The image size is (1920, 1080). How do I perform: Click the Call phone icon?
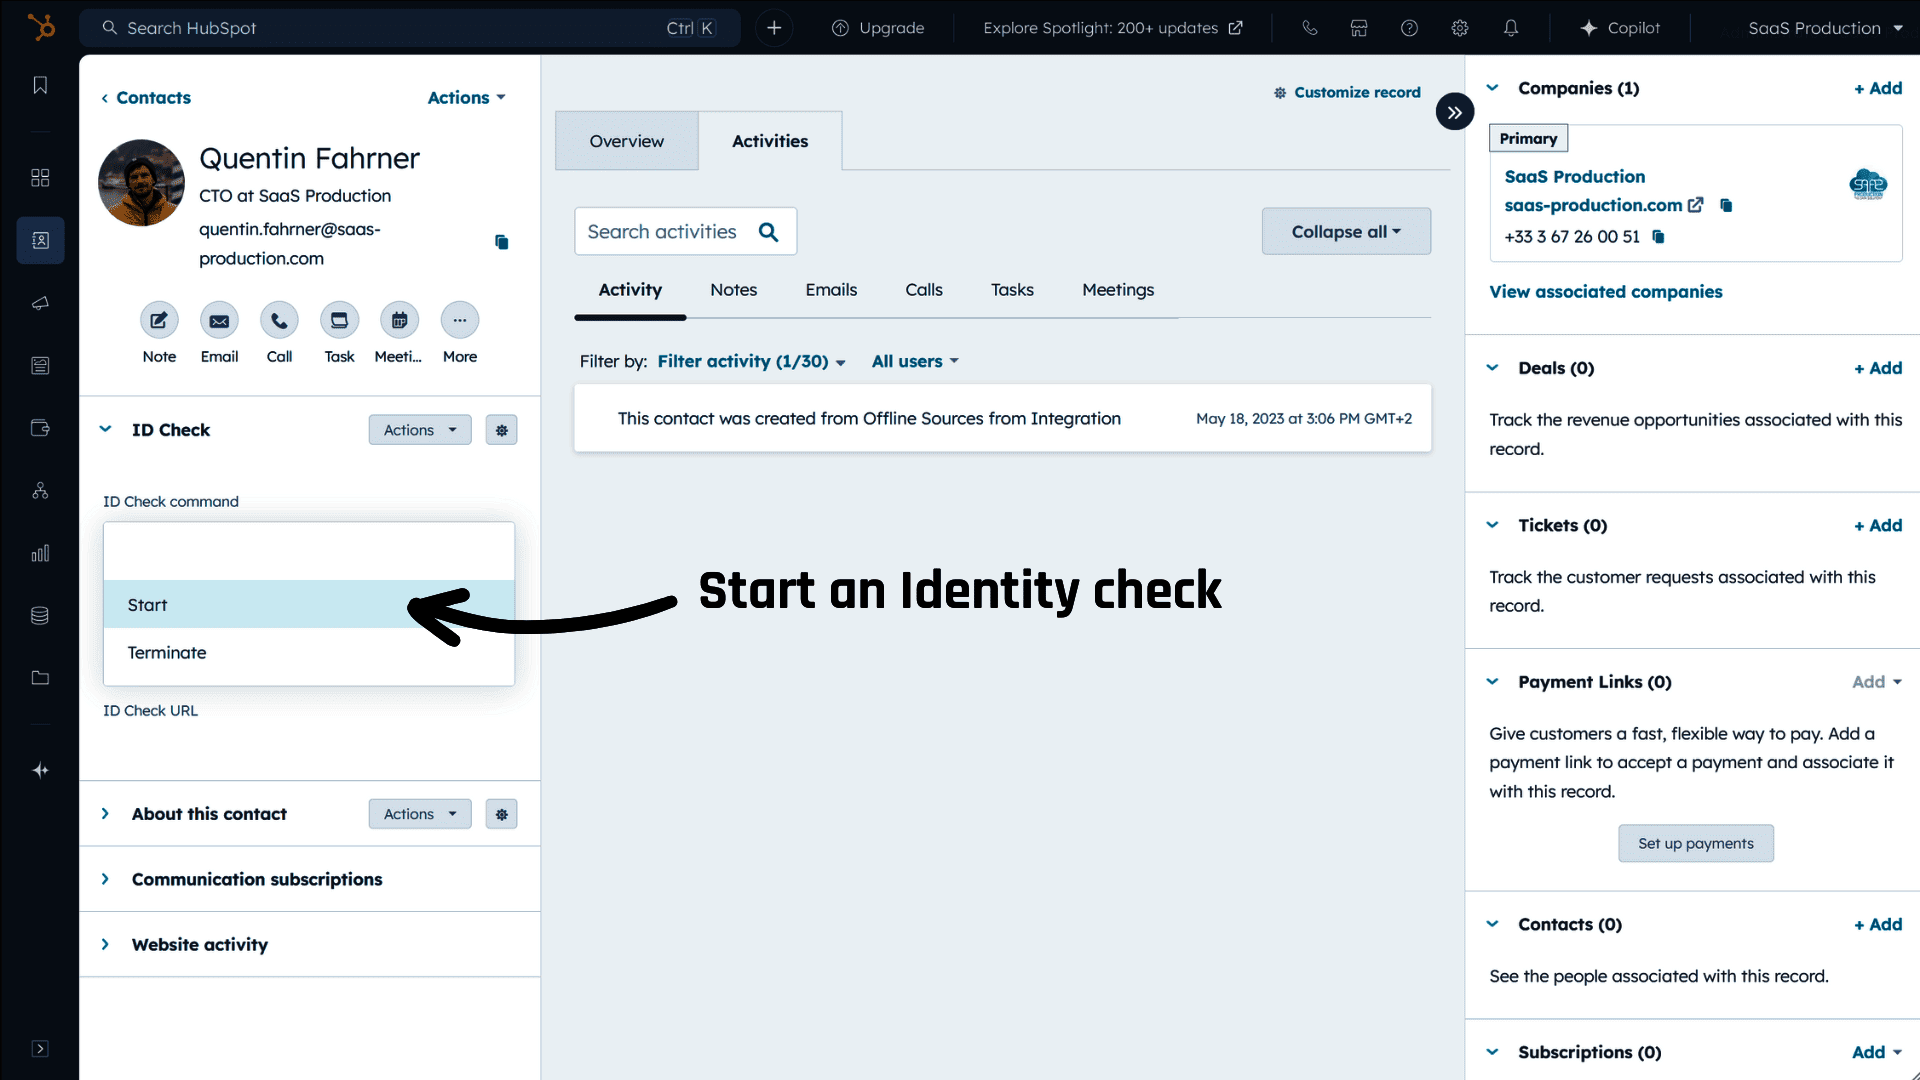pyautogui.click(x=279, y=321)
